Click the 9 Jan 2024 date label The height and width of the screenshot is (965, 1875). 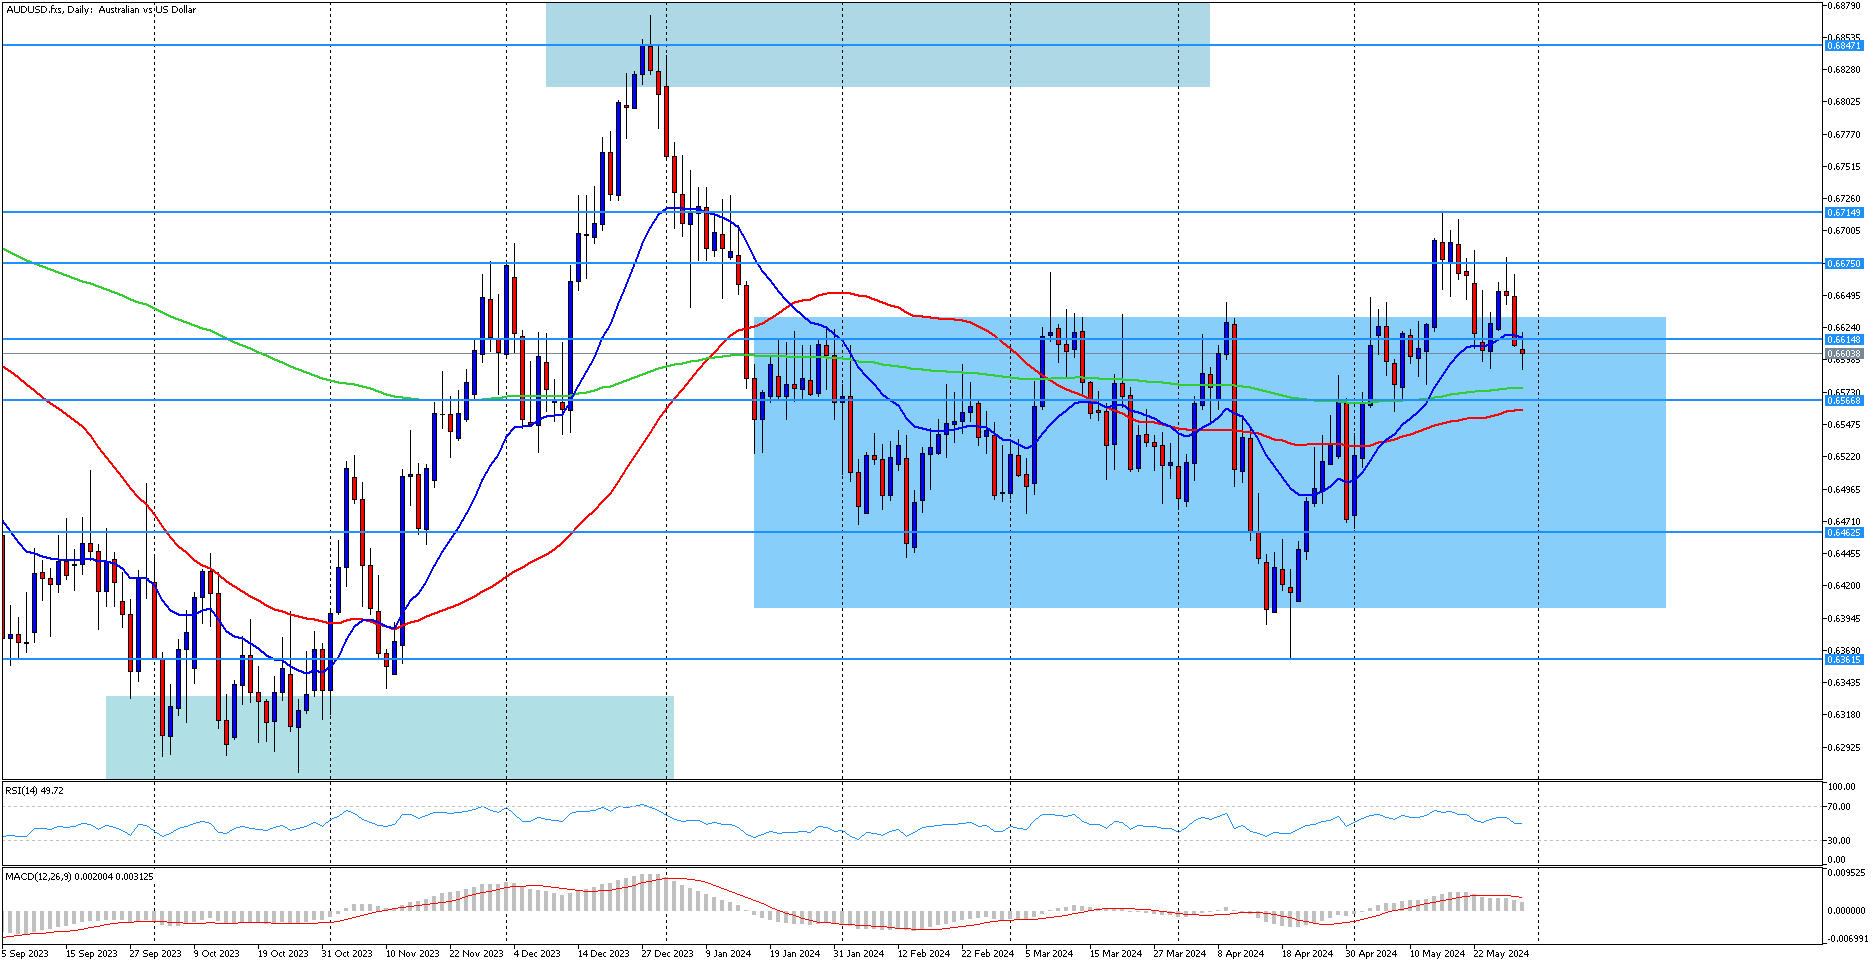point(728,954)
